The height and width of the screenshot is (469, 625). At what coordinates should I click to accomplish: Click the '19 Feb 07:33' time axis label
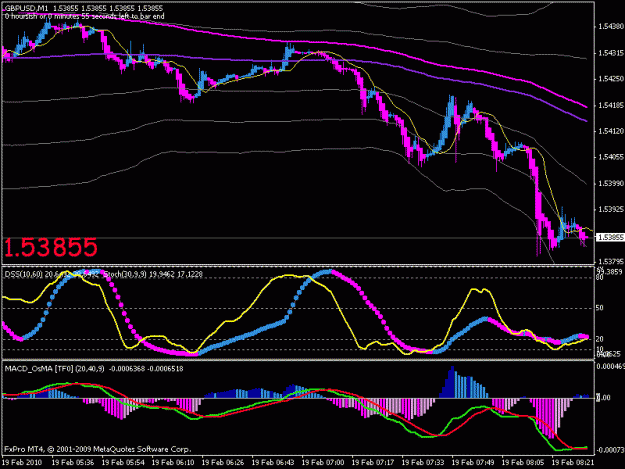[x=423, y=463]
